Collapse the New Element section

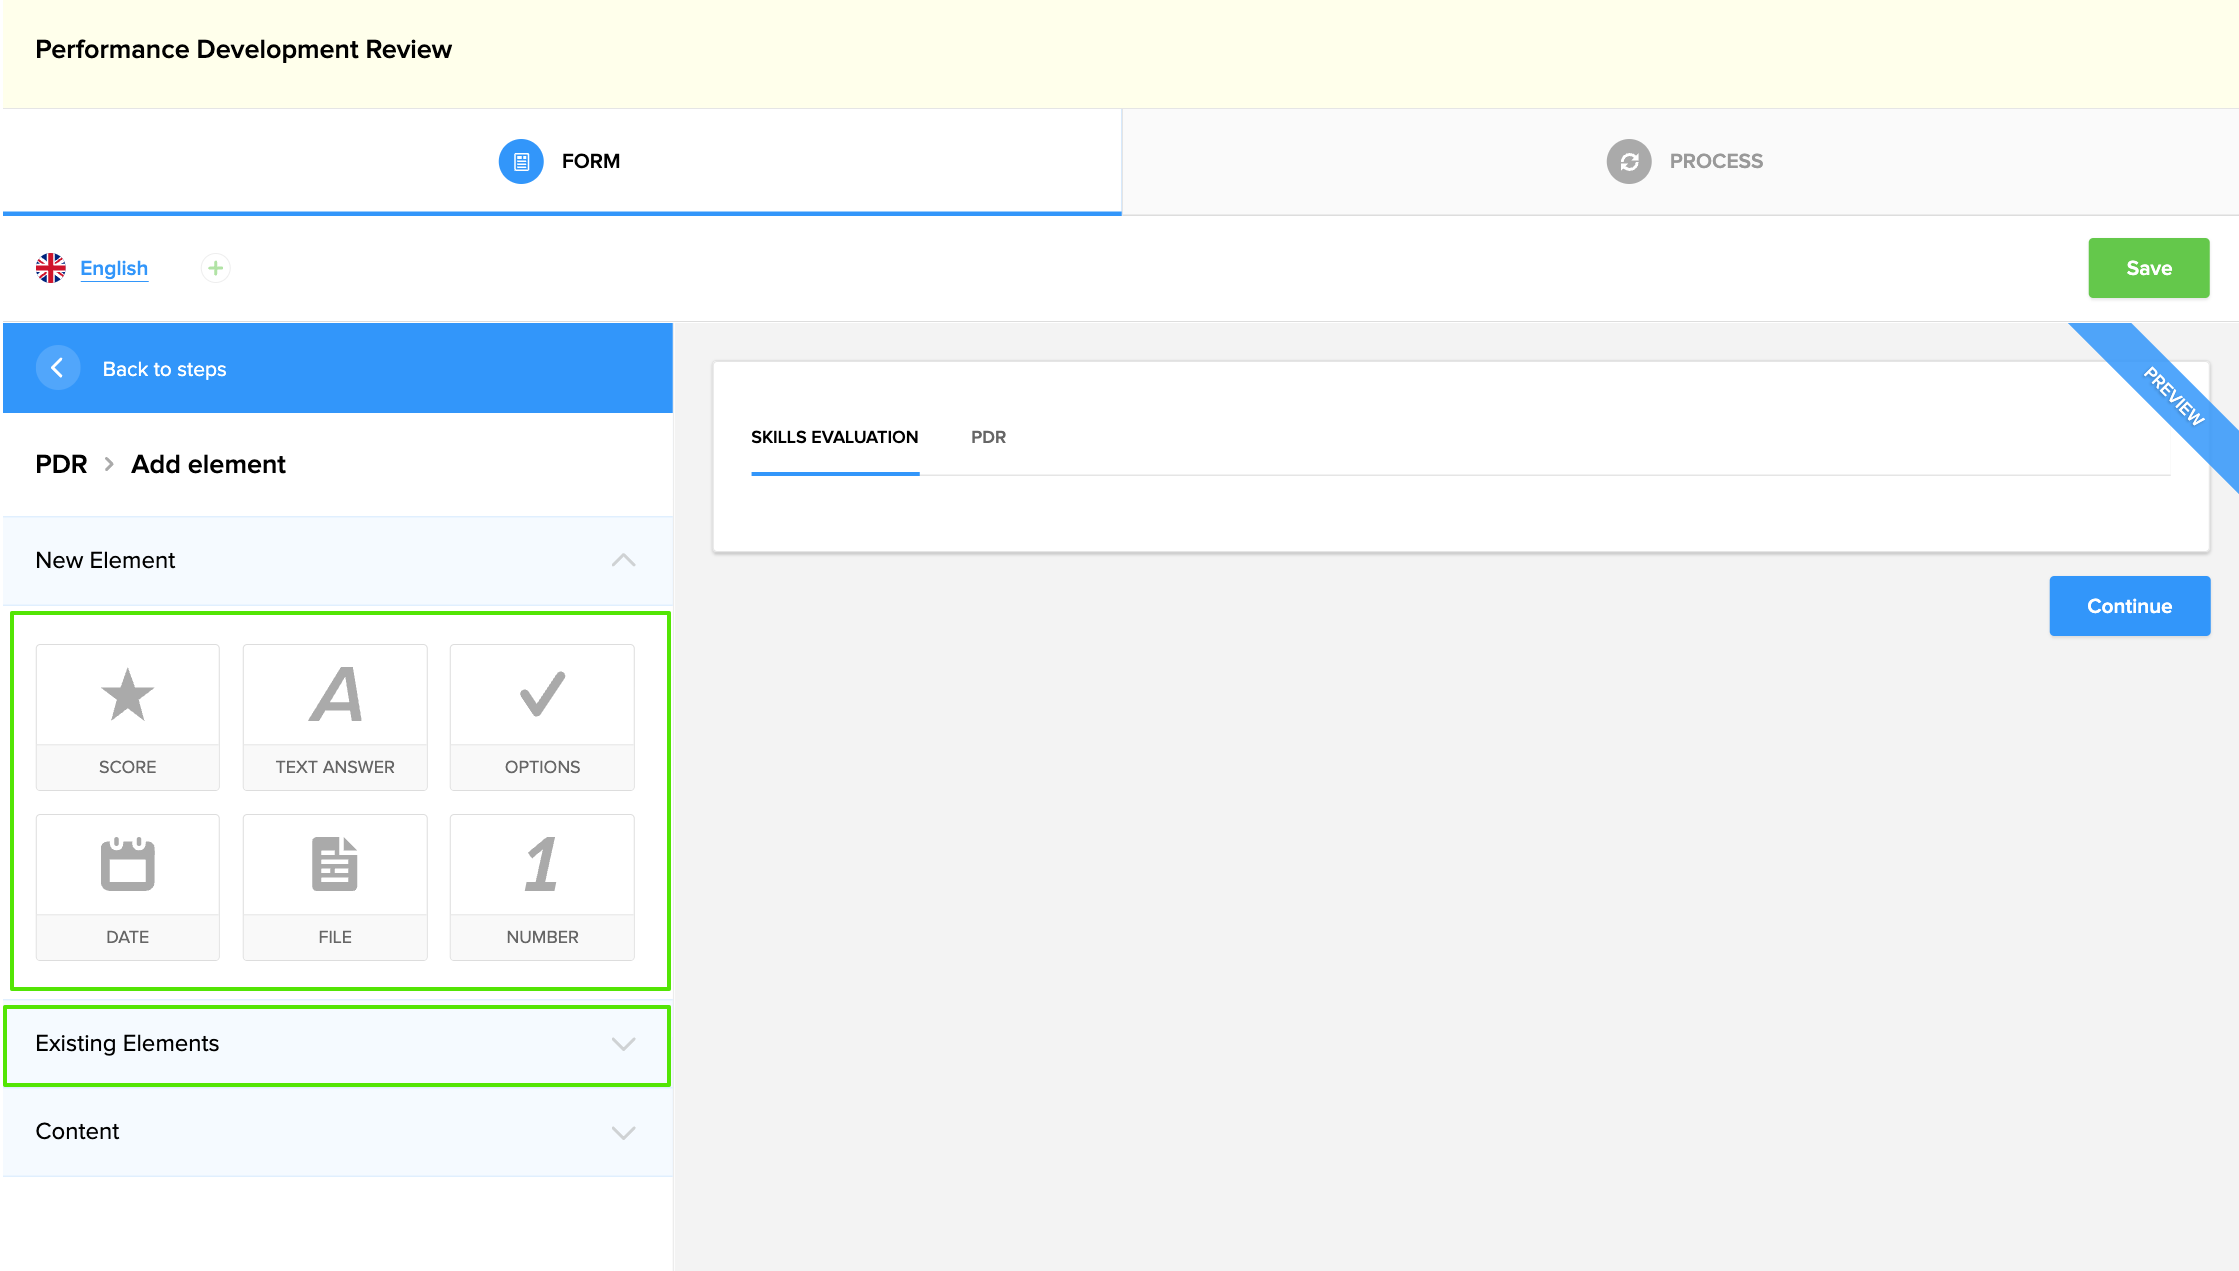(x=623, y=560)
